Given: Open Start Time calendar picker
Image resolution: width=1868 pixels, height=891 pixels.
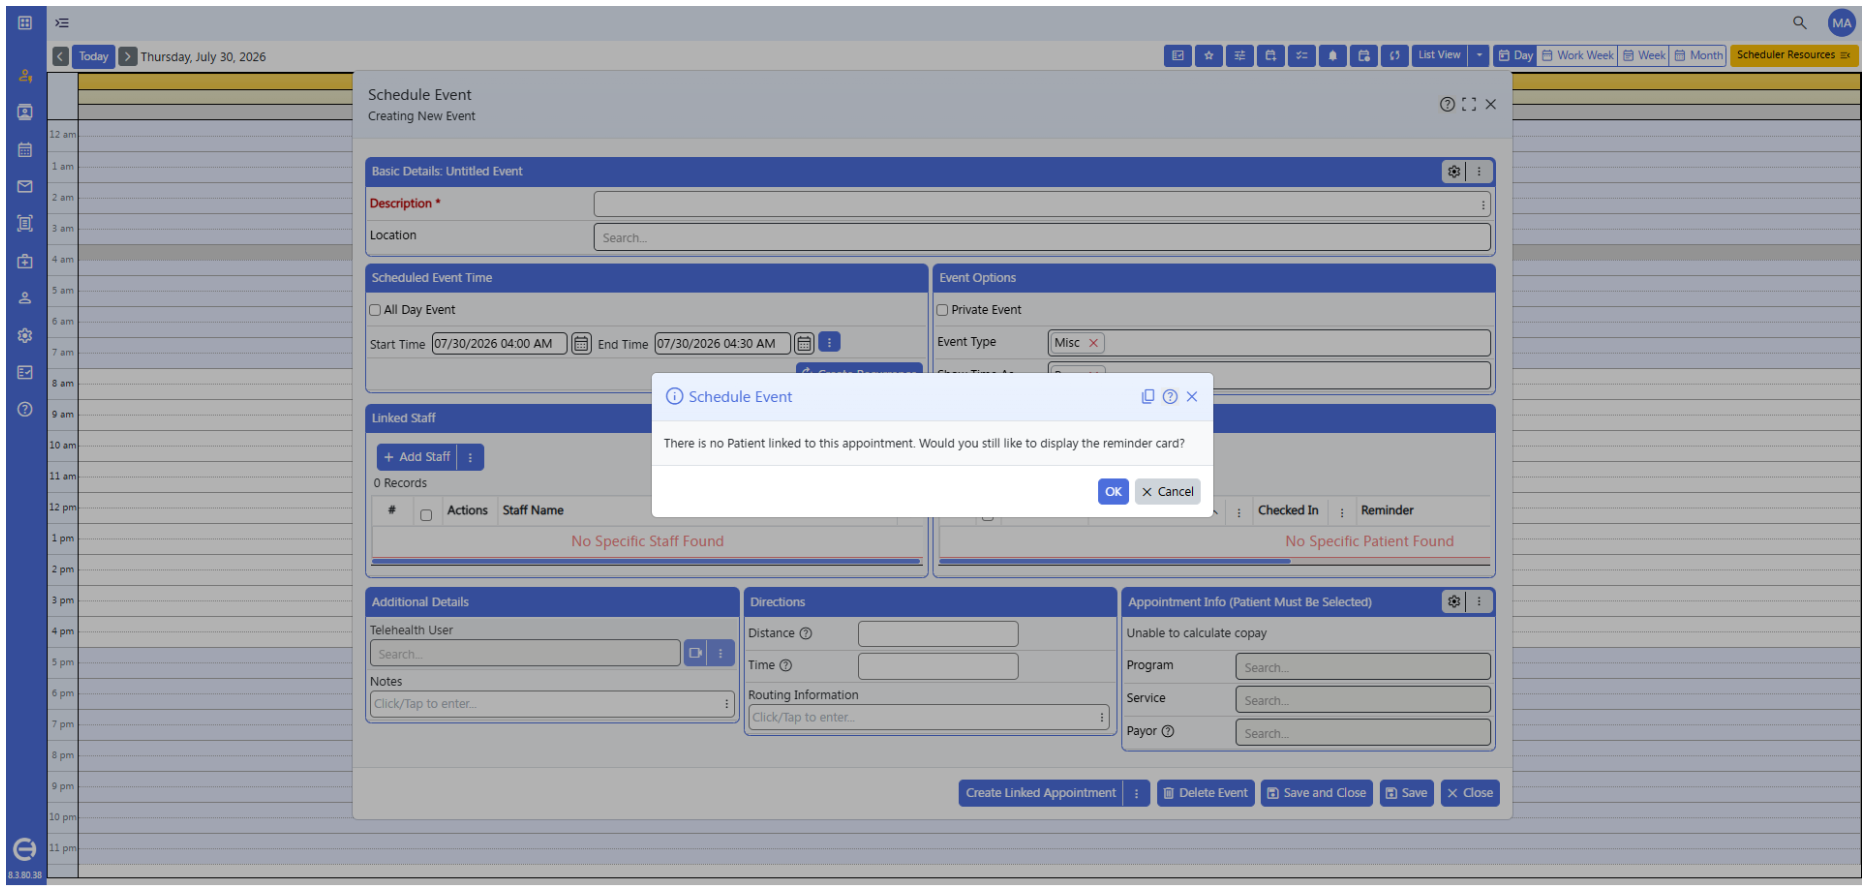Looking at the screenshot, I should tap(581, 344).
